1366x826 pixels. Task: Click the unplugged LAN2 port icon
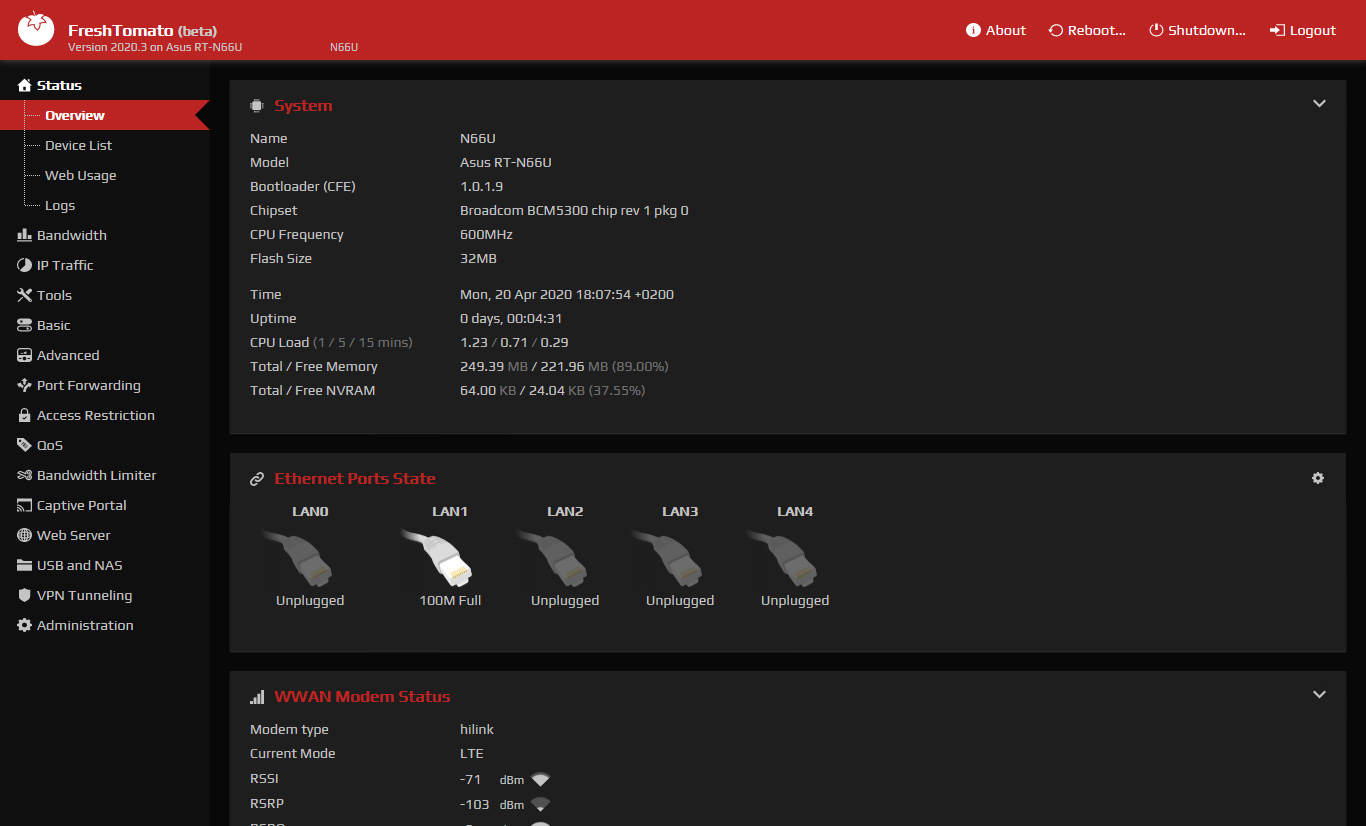click(564, 558)
